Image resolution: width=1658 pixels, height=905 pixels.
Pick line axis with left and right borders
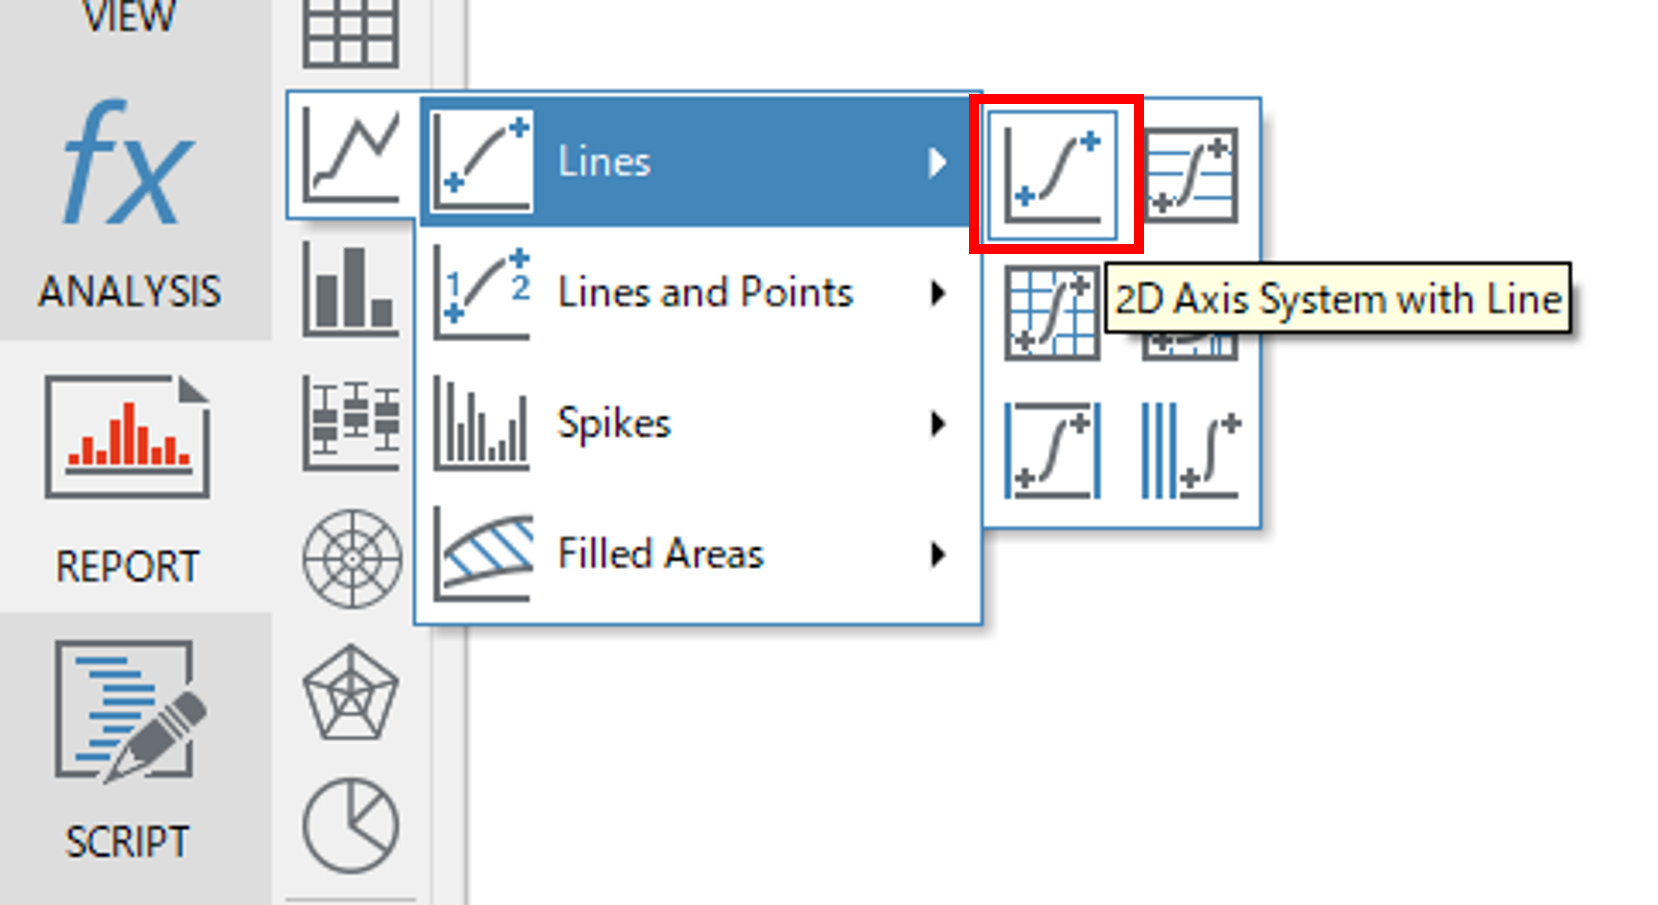[1052, 450]
